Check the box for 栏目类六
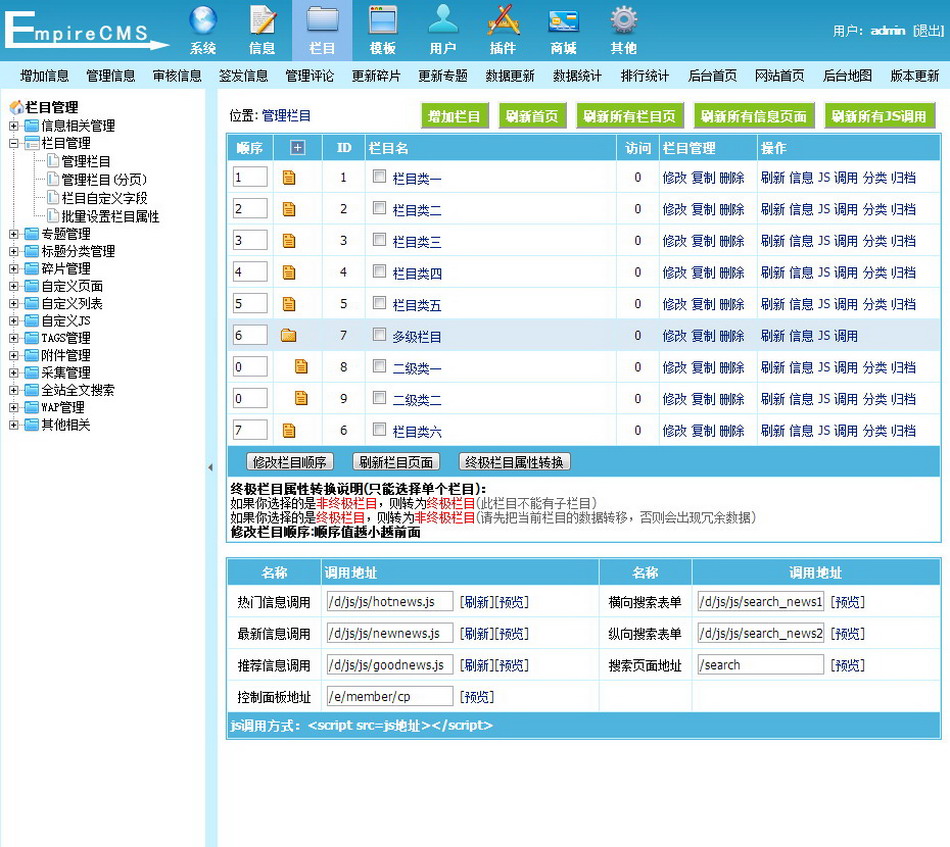Image resolution: width=950 pixels, height=847 pixels. click(379, 429)
